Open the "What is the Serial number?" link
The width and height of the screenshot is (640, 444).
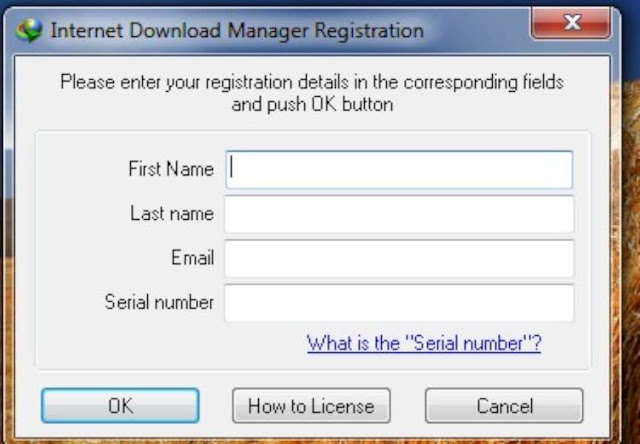click(424, 343)
